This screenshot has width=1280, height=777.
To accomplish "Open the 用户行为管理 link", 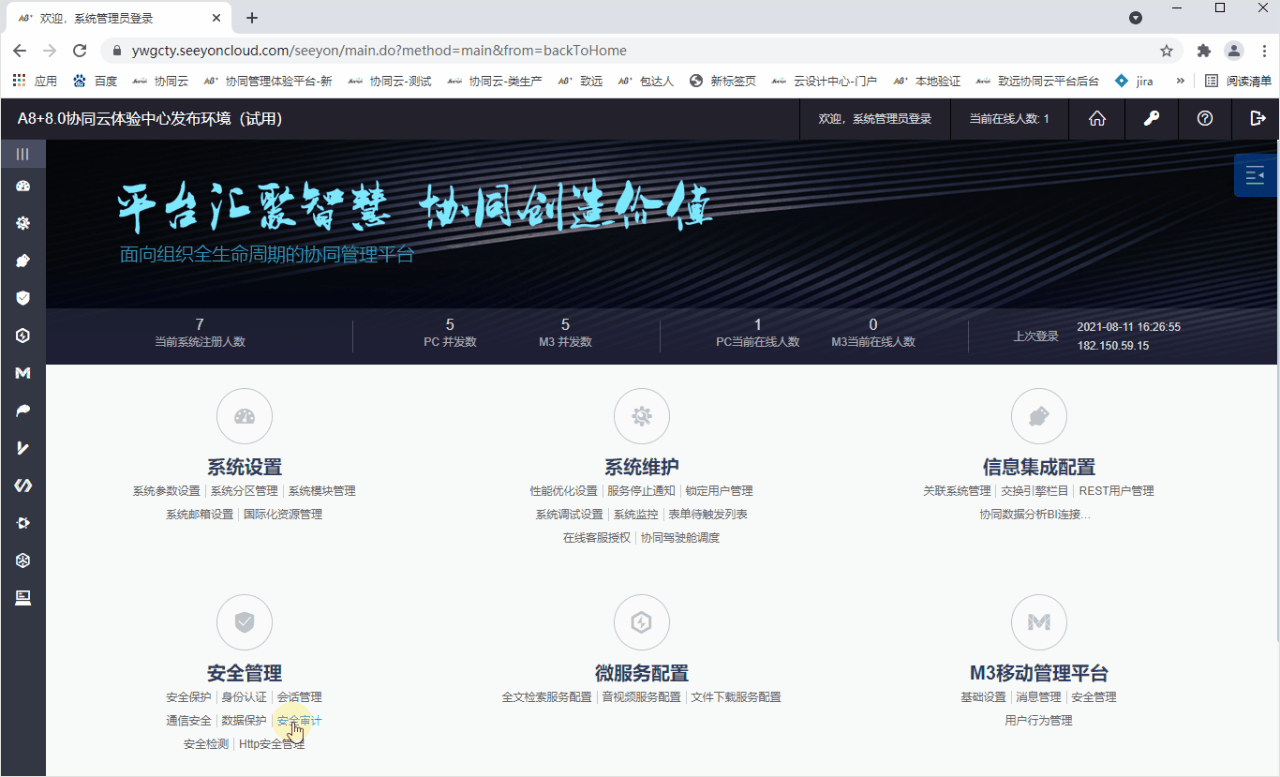I will pos(1039,720).
